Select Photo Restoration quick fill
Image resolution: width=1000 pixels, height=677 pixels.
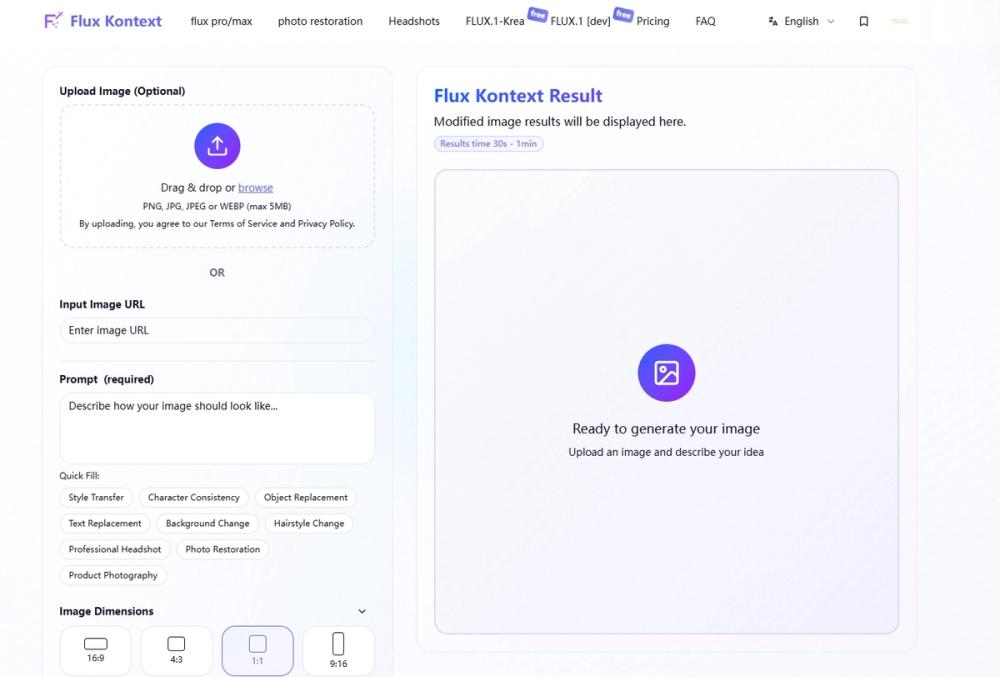tap(223, 549)
